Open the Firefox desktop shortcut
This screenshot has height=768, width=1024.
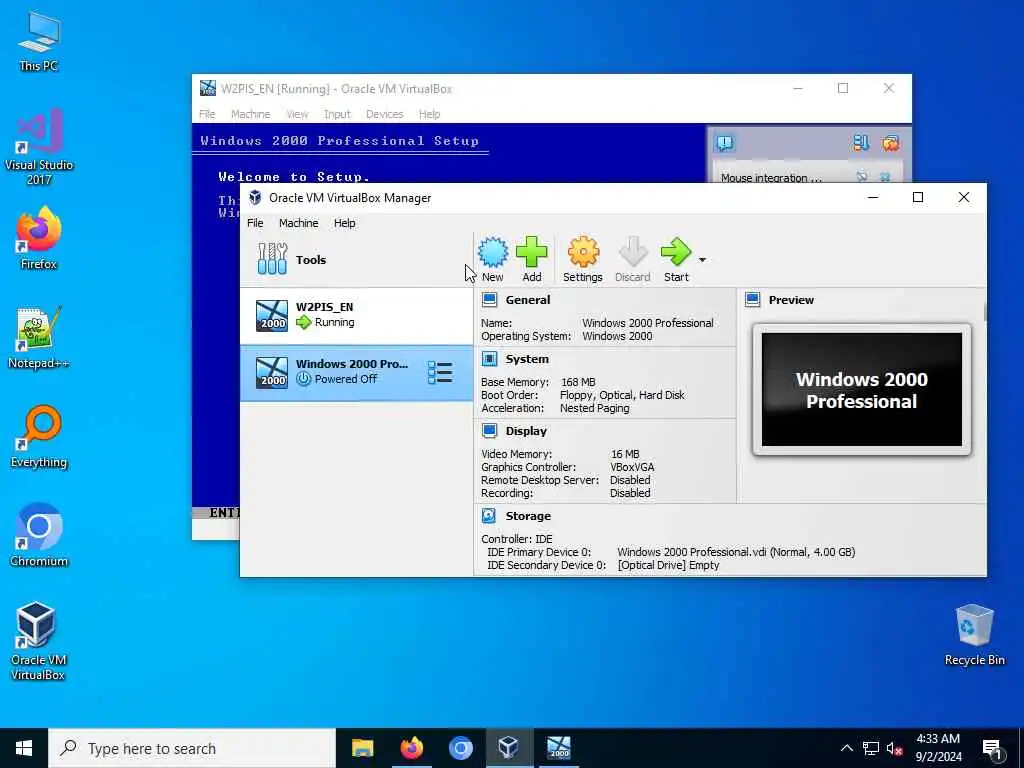[x=39, y=238]
